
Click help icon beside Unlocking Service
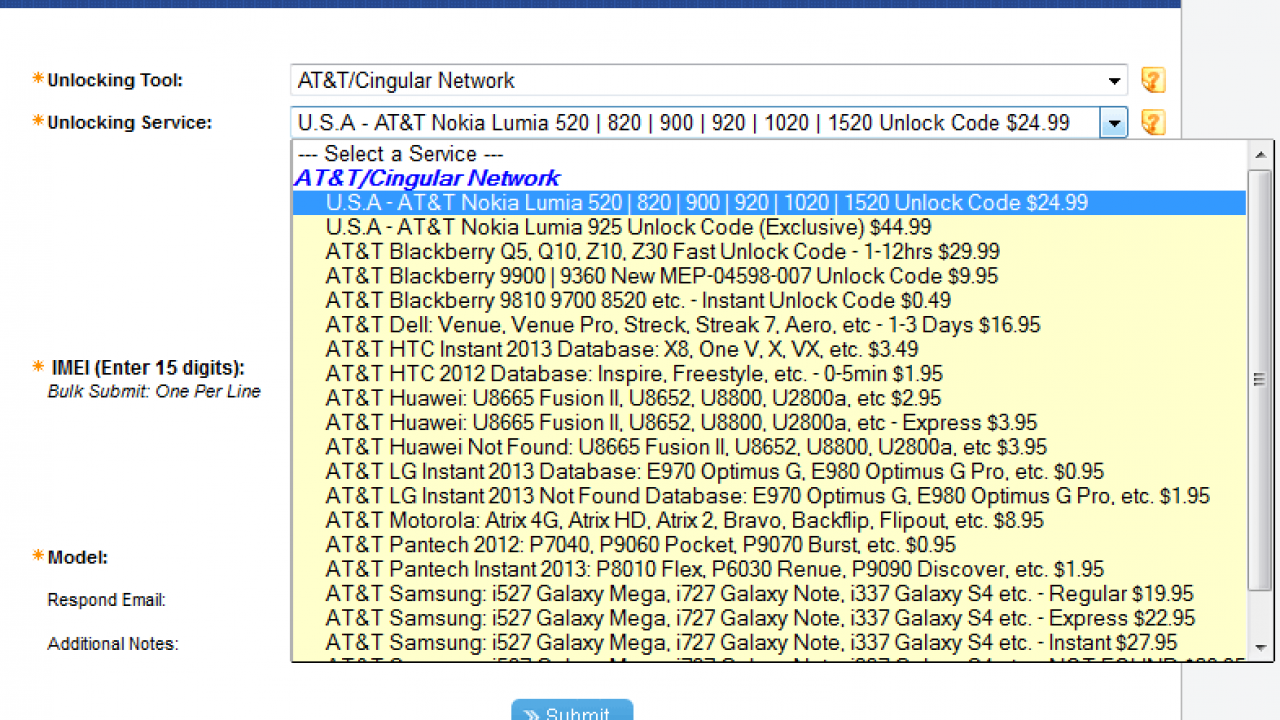pyautogui.click(x=1153, y=123)
